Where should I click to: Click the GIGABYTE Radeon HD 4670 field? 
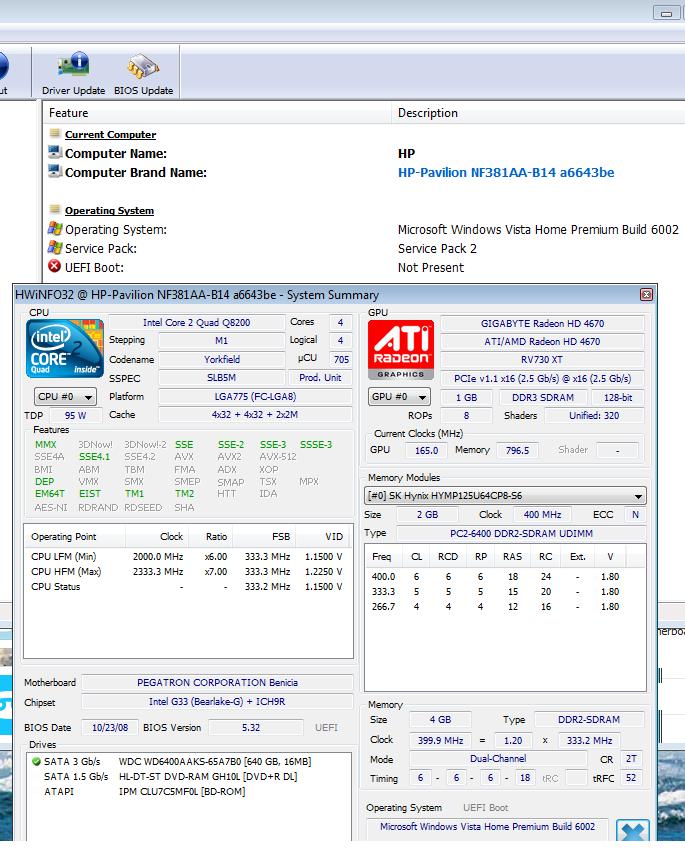click(x=542, y=323)
